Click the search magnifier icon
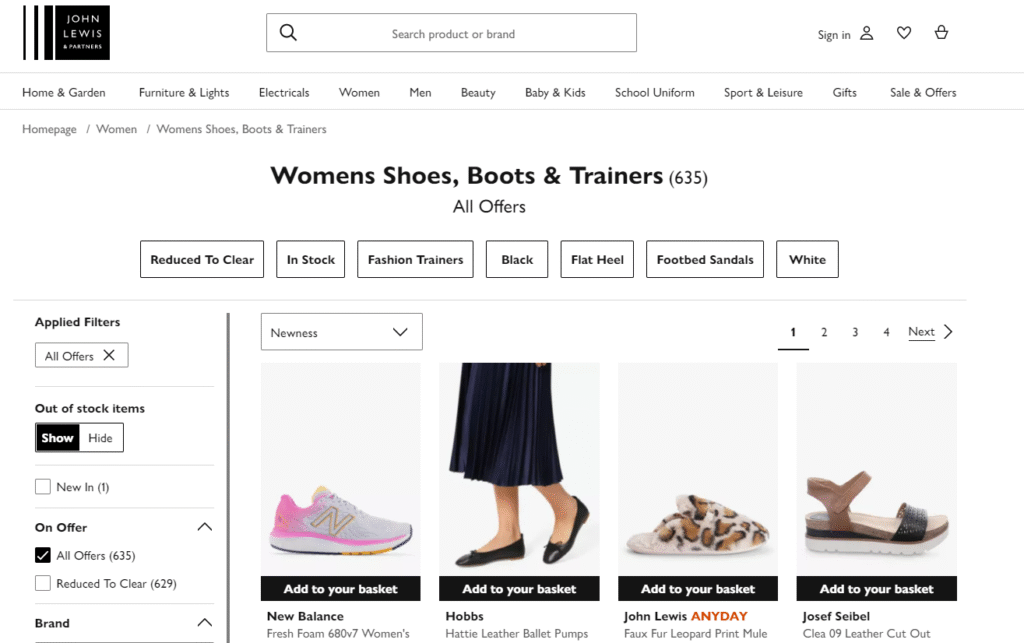1024x643 pixels. (288, 33)
